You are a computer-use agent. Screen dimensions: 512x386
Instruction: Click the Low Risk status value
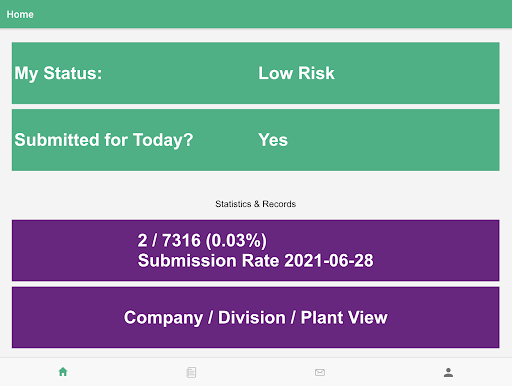point(296,73)
